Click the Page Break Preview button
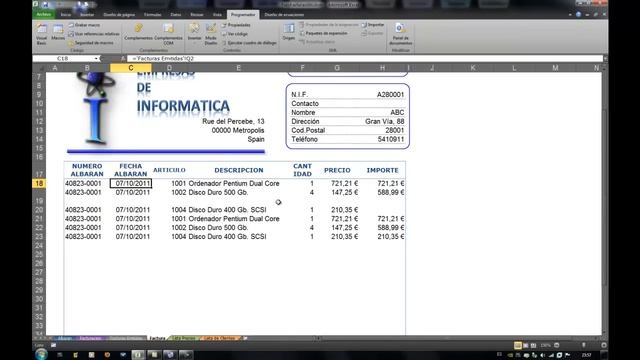Image resolution: width=640 pixels, height=360 pixels. coord(533,345)
